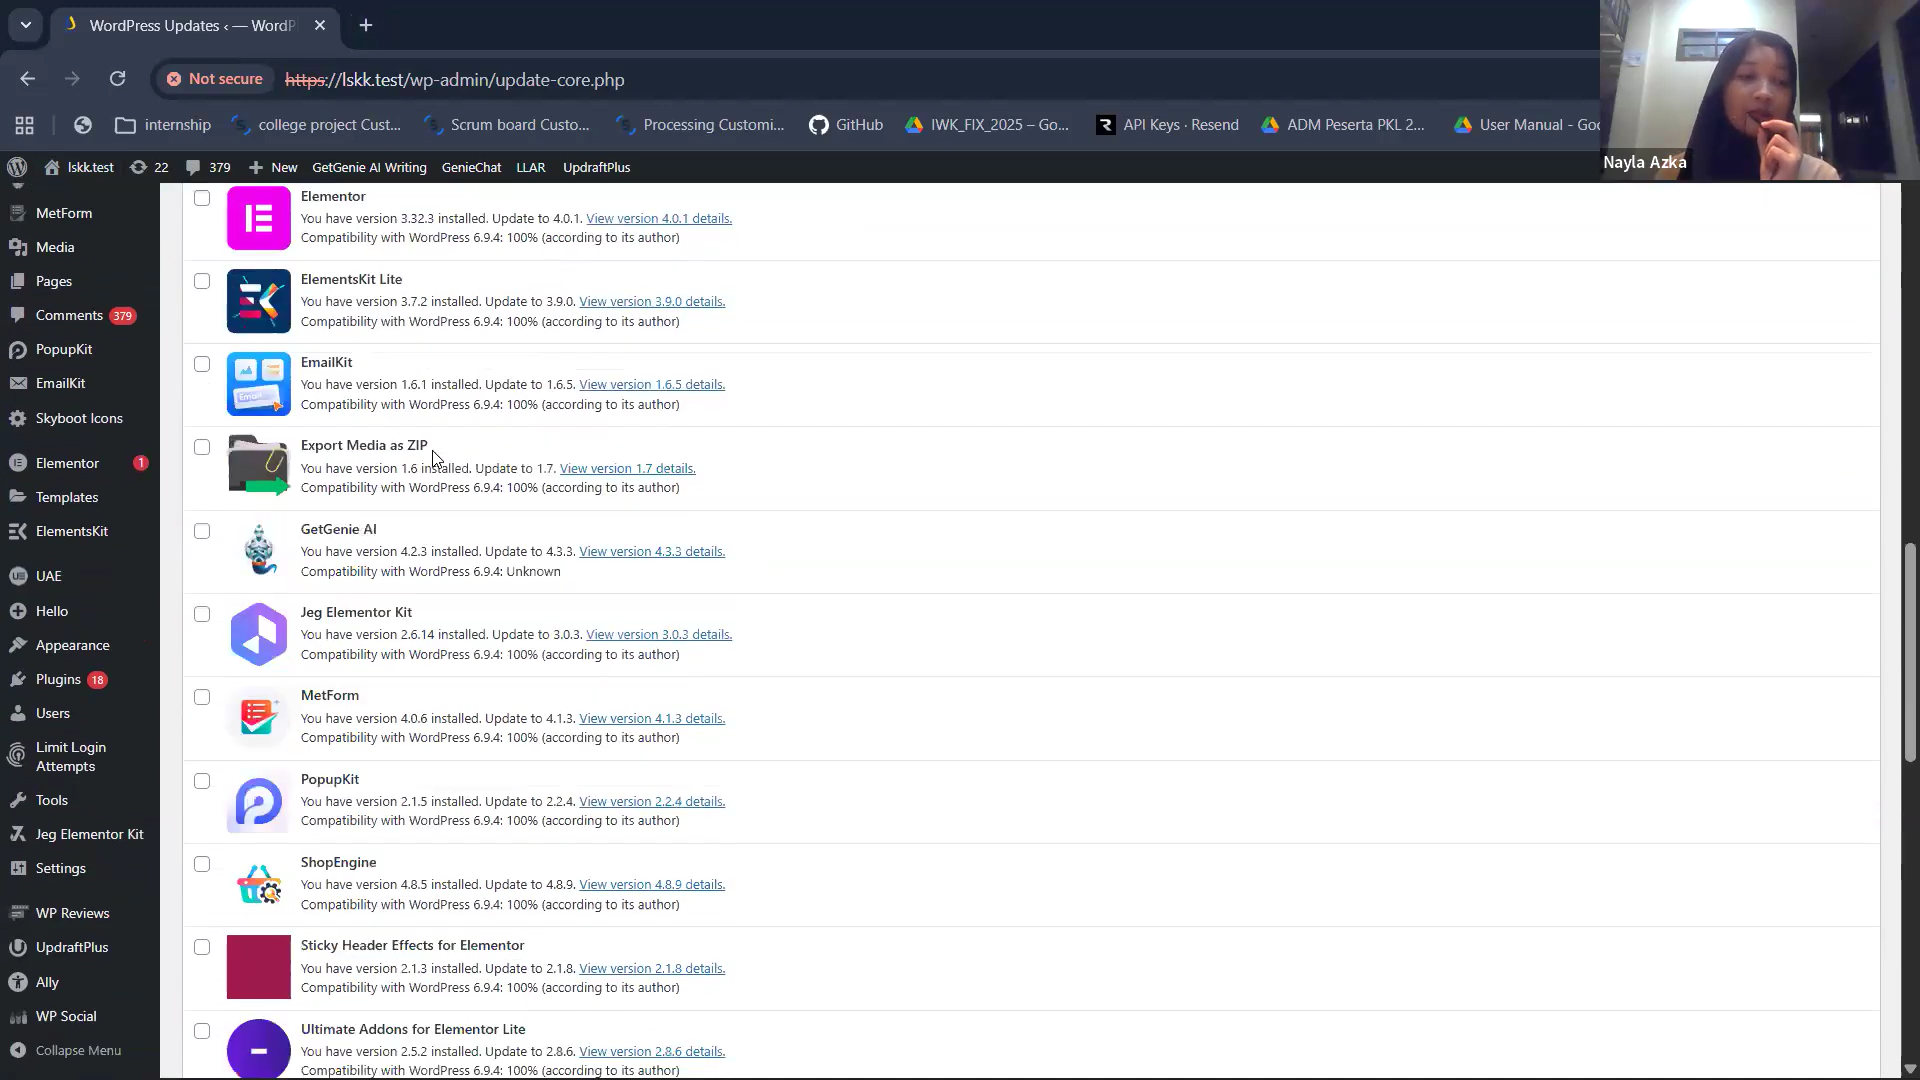The width and height of the screenshot is (1920, 1080).
Task: Collapse the WordPress admin menu
Action: [x=78, y=1050]
